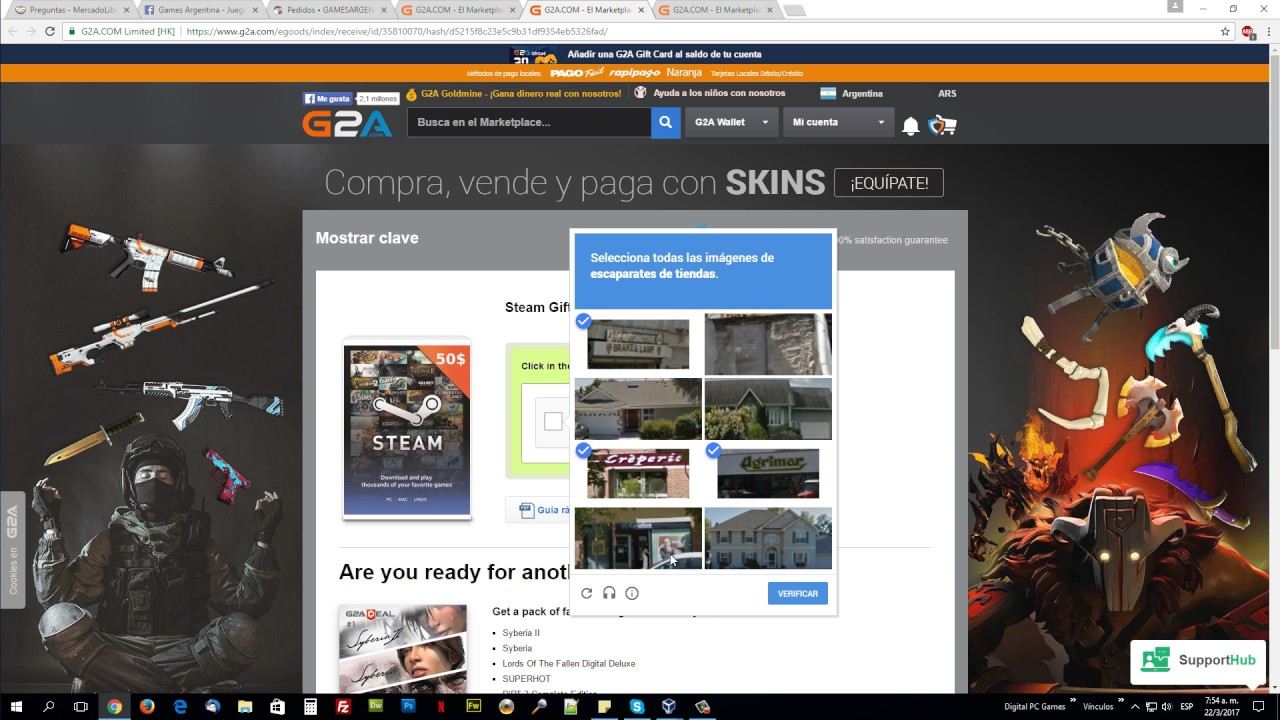This screenshot has height=720, width=1280.
Task: Open Microsoft Edge from the taskbar
Action: pyautogui.click(x=180, y=706)
